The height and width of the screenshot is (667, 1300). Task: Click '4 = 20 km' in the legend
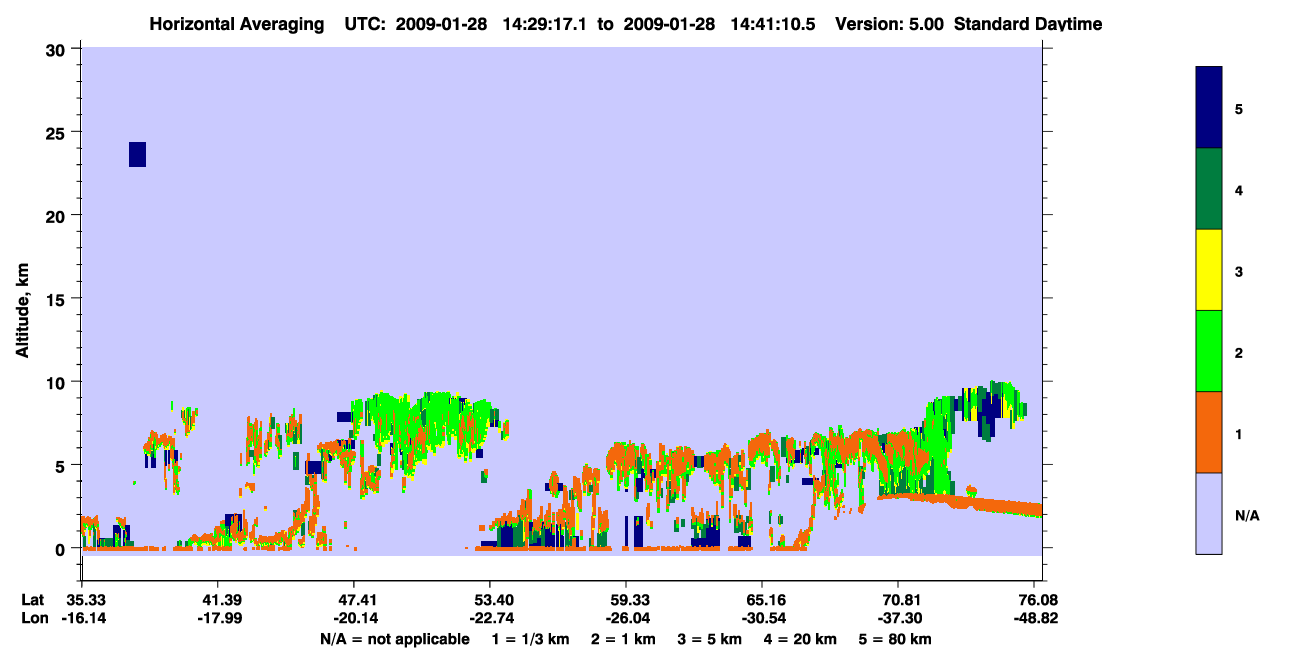(801, 639)
